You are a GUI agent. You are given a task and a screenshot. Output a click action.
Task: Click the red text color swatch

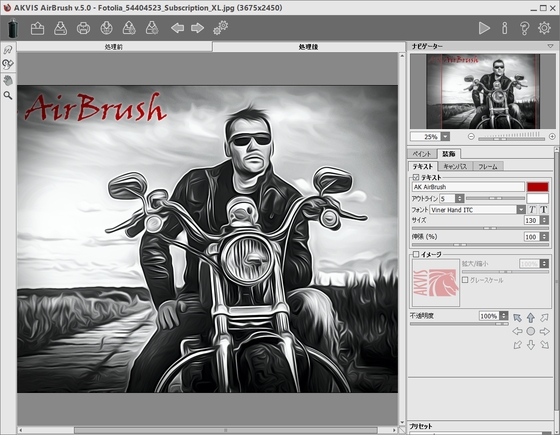pos(538,187)
